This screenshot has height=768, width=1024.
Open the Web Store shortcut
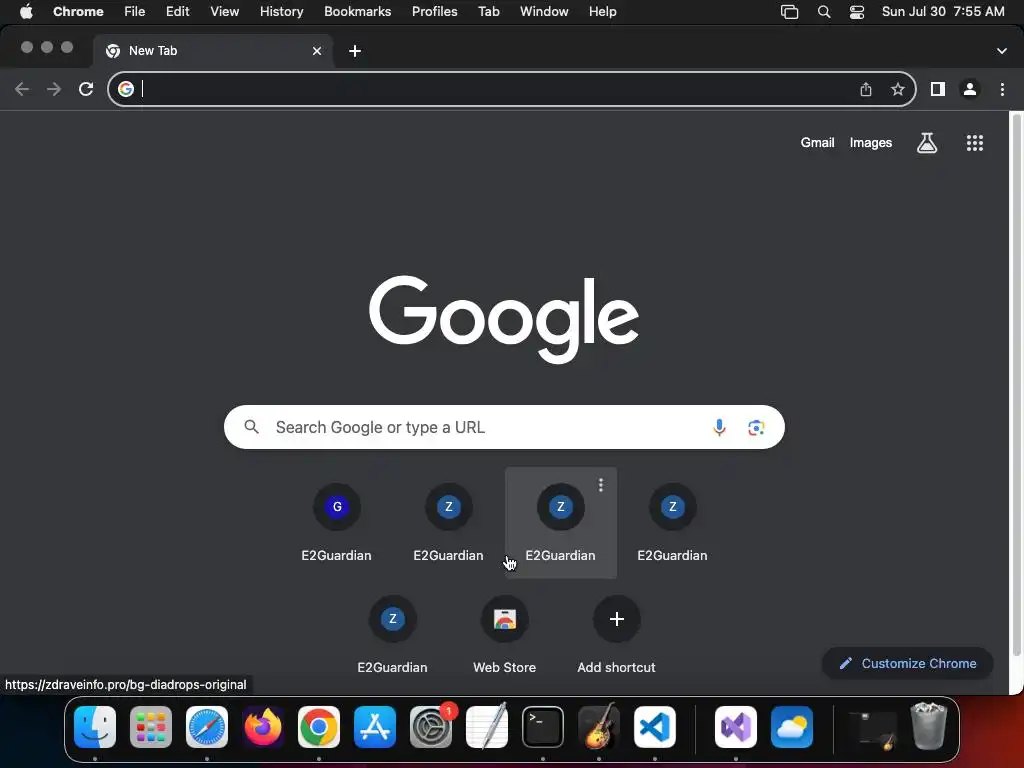(505, 634)
